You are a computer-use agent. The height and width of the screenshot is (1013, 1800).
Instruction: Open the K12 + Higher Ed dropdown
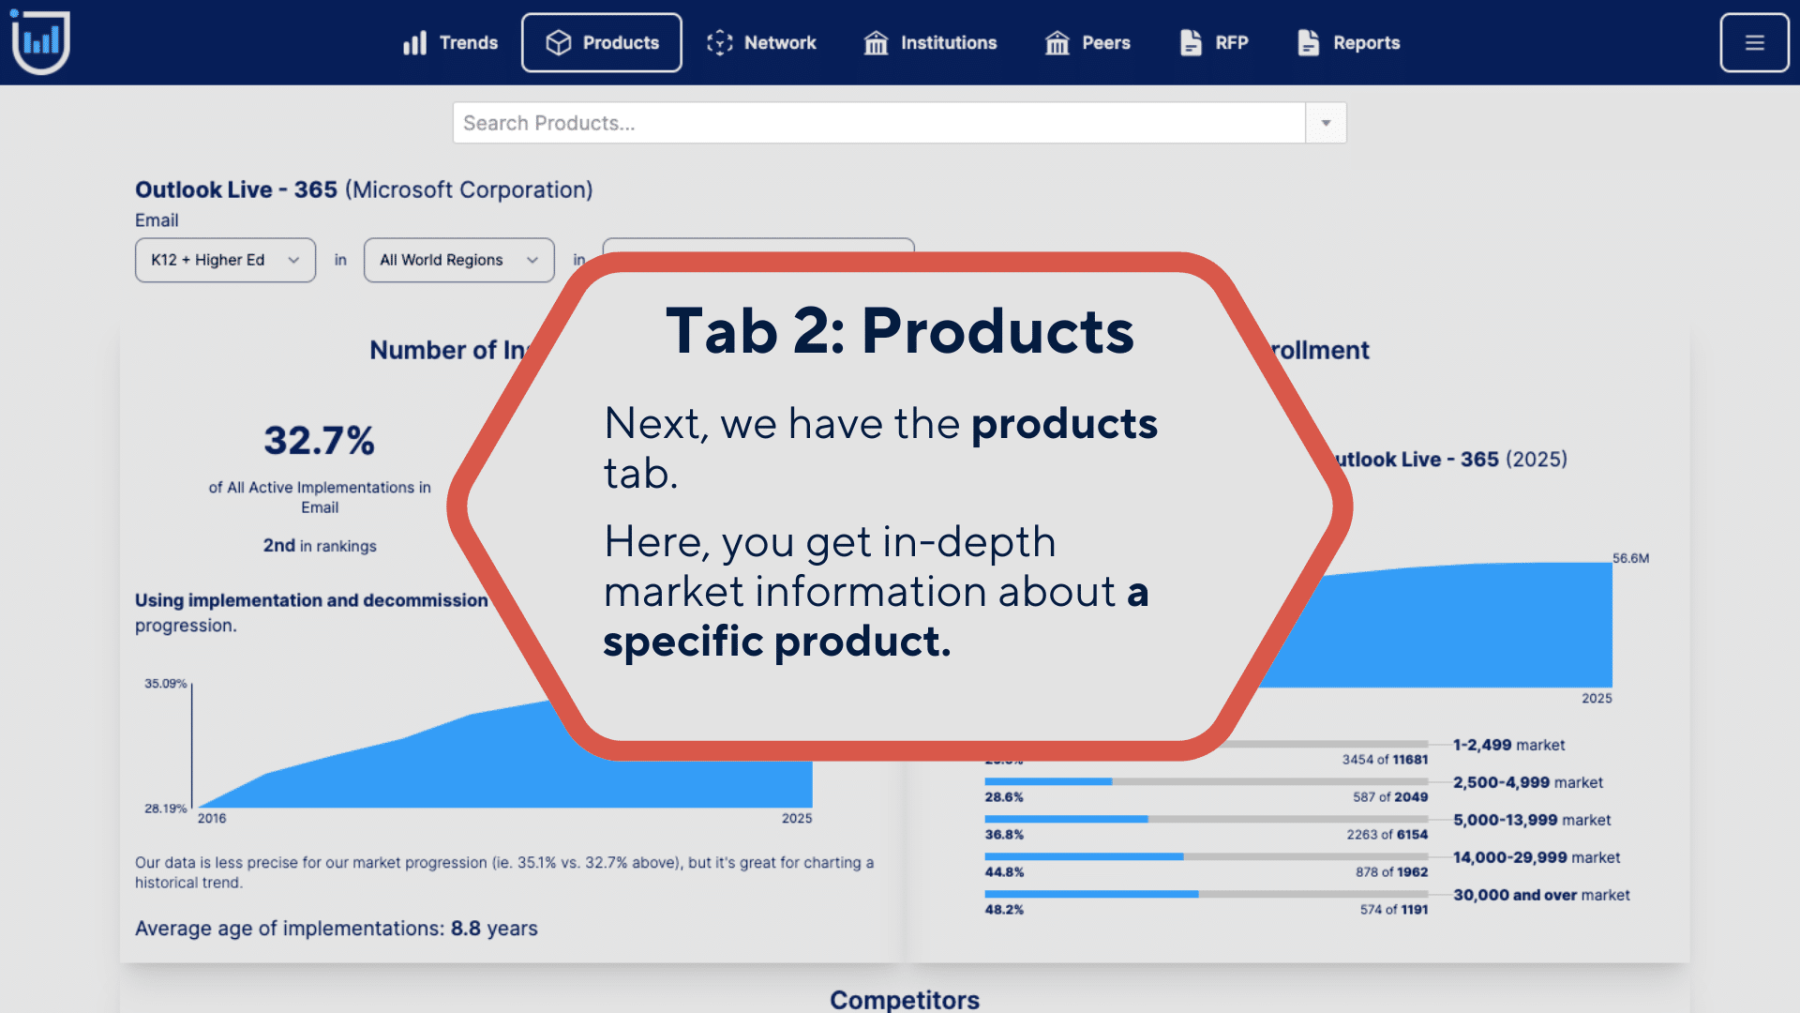[x=225, y=260]
